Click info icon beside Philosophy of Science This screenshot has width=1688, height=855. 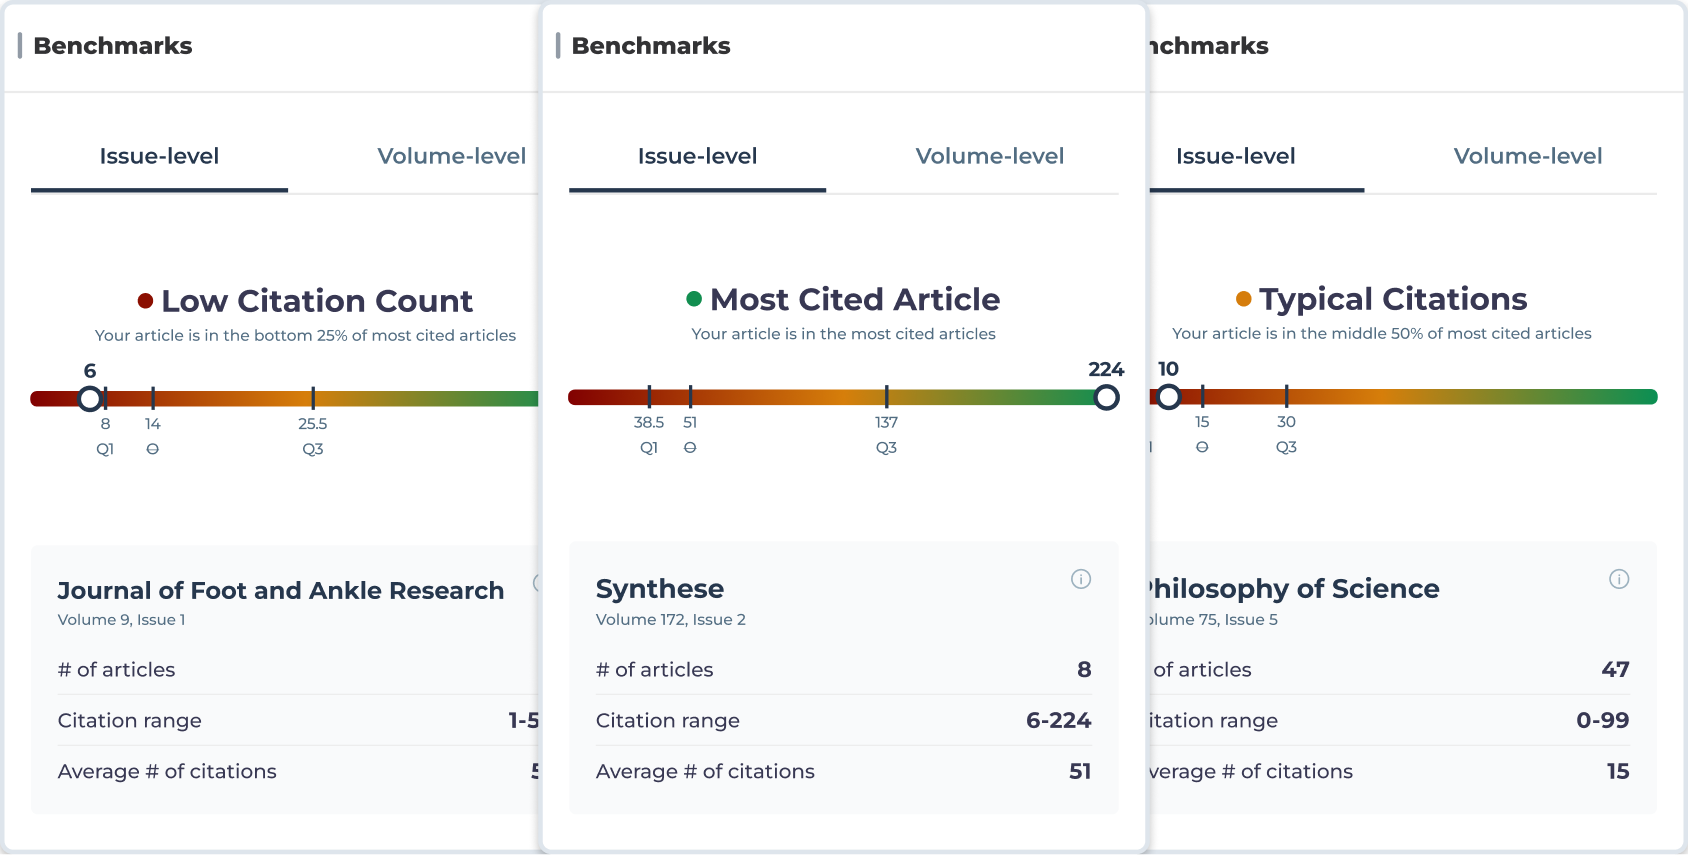point(1619,579)
